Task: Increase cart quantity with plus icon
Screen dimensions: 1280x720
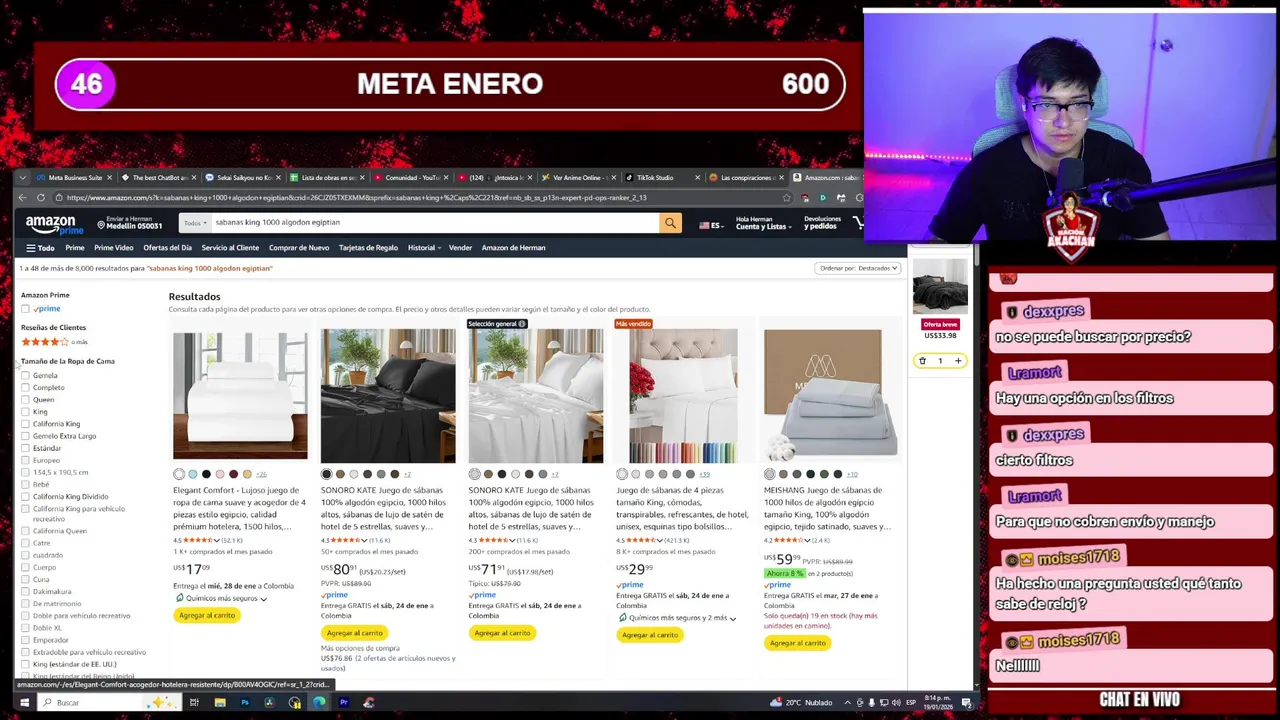Action: click(x=958, y=361)
